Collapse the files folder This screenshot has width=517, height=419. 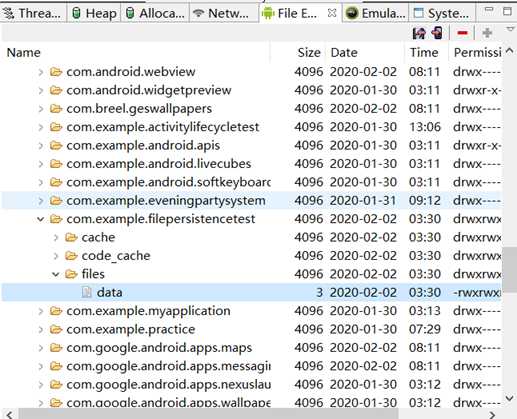click(x=56, y=274)
